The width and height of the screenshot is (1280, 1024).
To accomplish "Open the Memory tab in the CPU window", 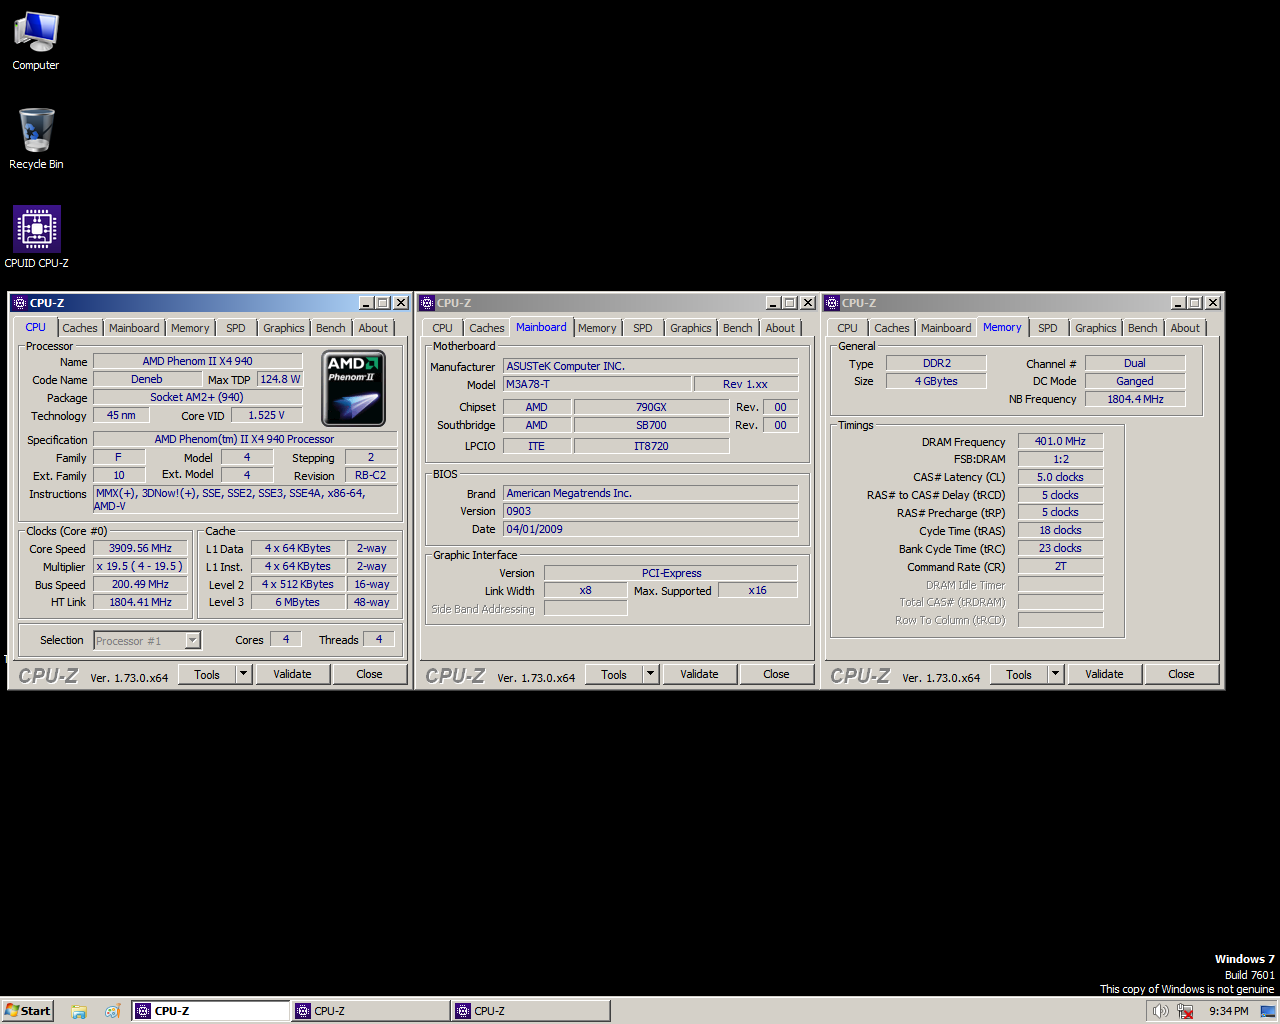I will pos(190,328).
